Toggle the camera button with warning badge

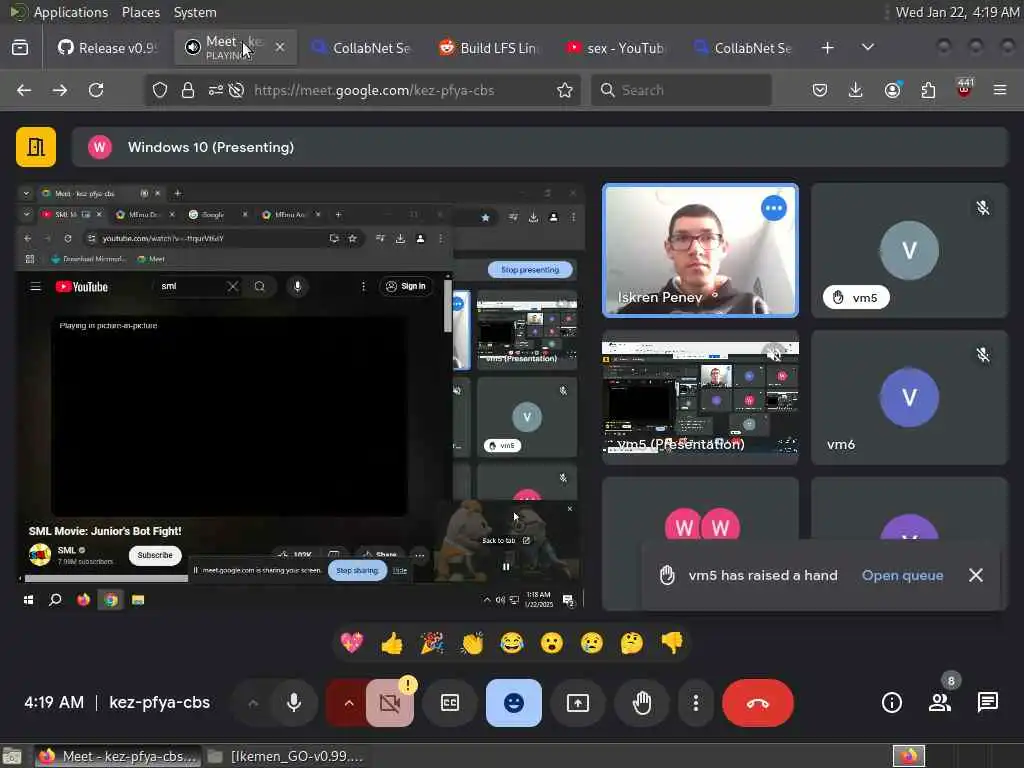click(x=390, y=703)
